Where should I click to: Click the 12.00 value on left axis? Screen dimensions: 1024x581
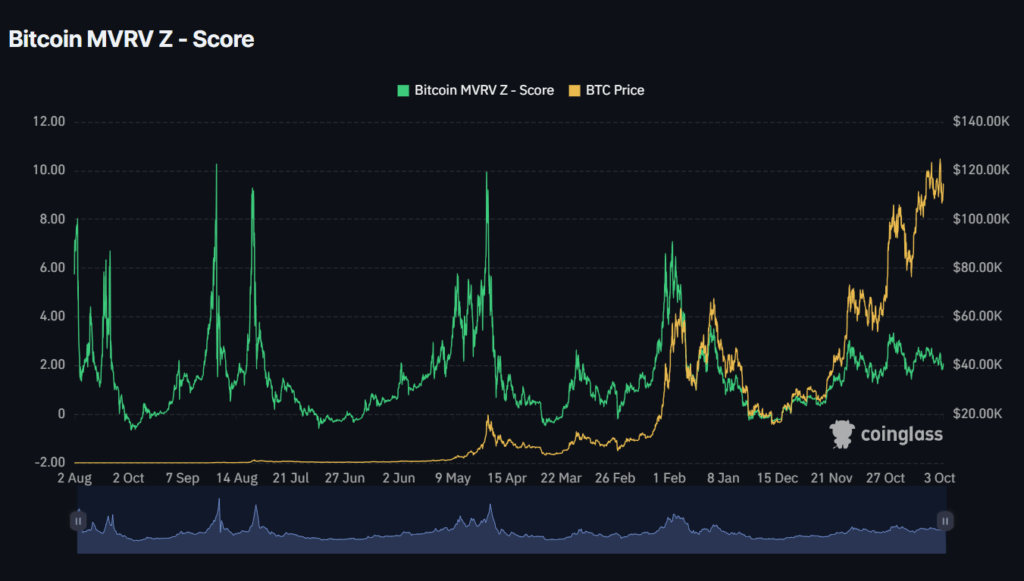[x=48, y=122]
